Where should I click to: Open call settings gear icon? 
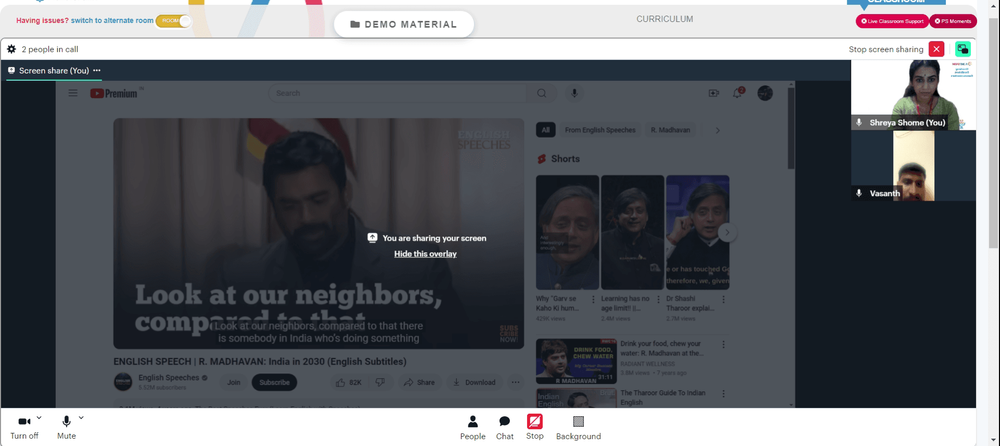pyautogui.click(x=11, y=49)
